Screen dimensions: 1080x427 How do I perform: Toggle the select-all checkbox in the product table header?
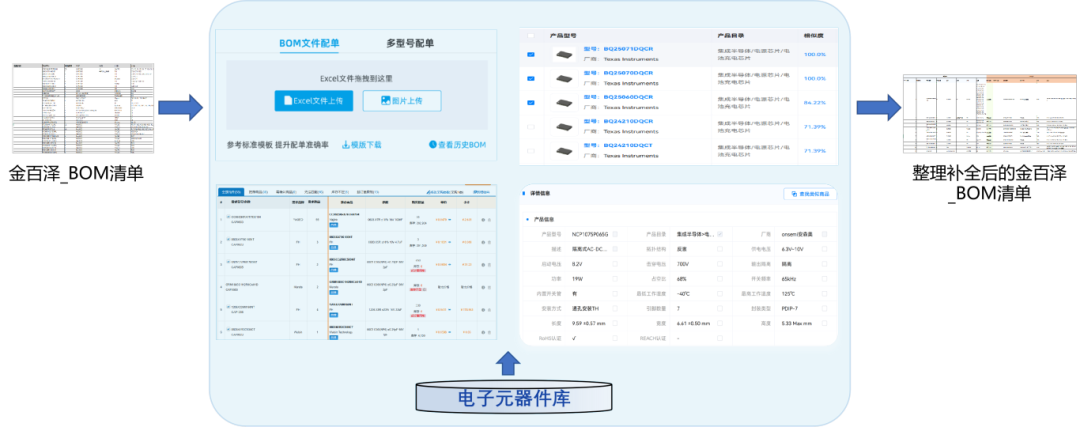pos(530,35)
